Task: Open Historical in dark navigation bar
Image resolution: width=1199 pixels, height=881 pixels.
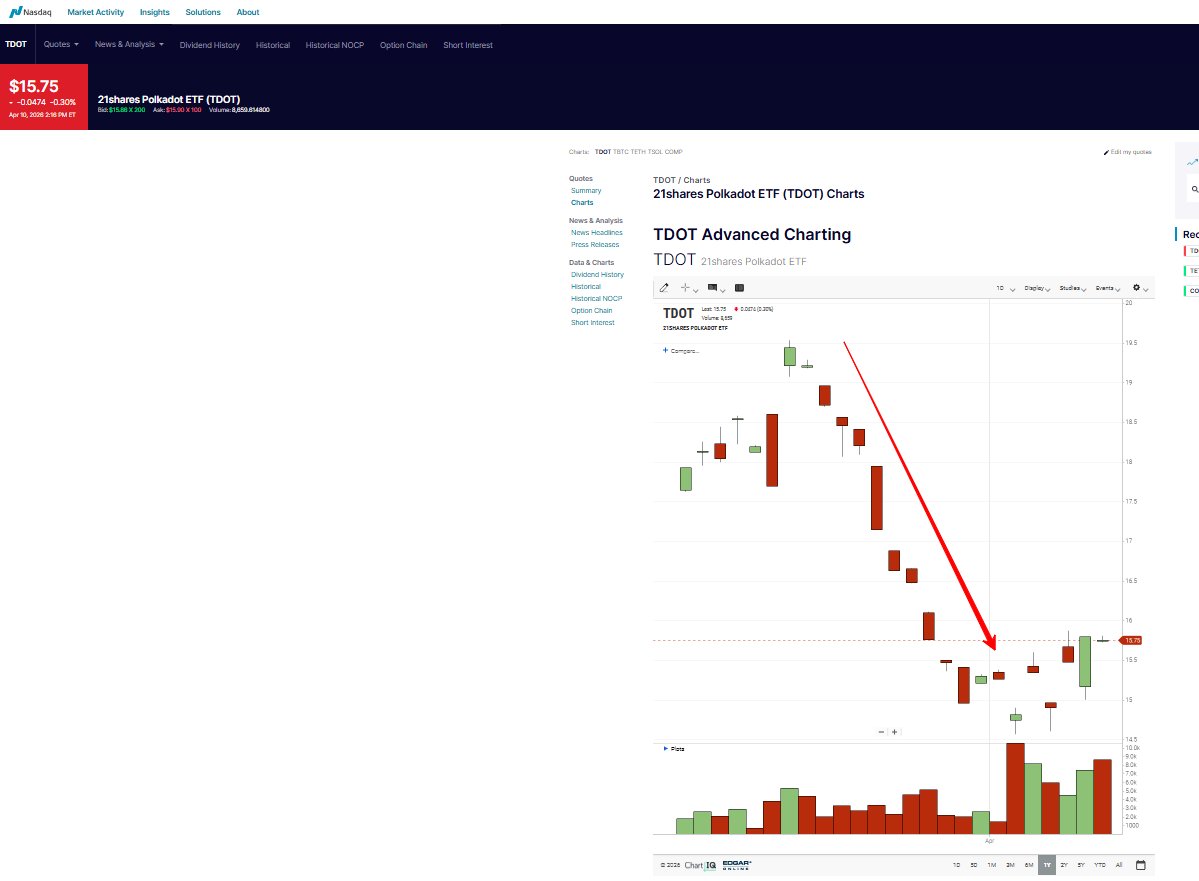Action: [273, 45]
